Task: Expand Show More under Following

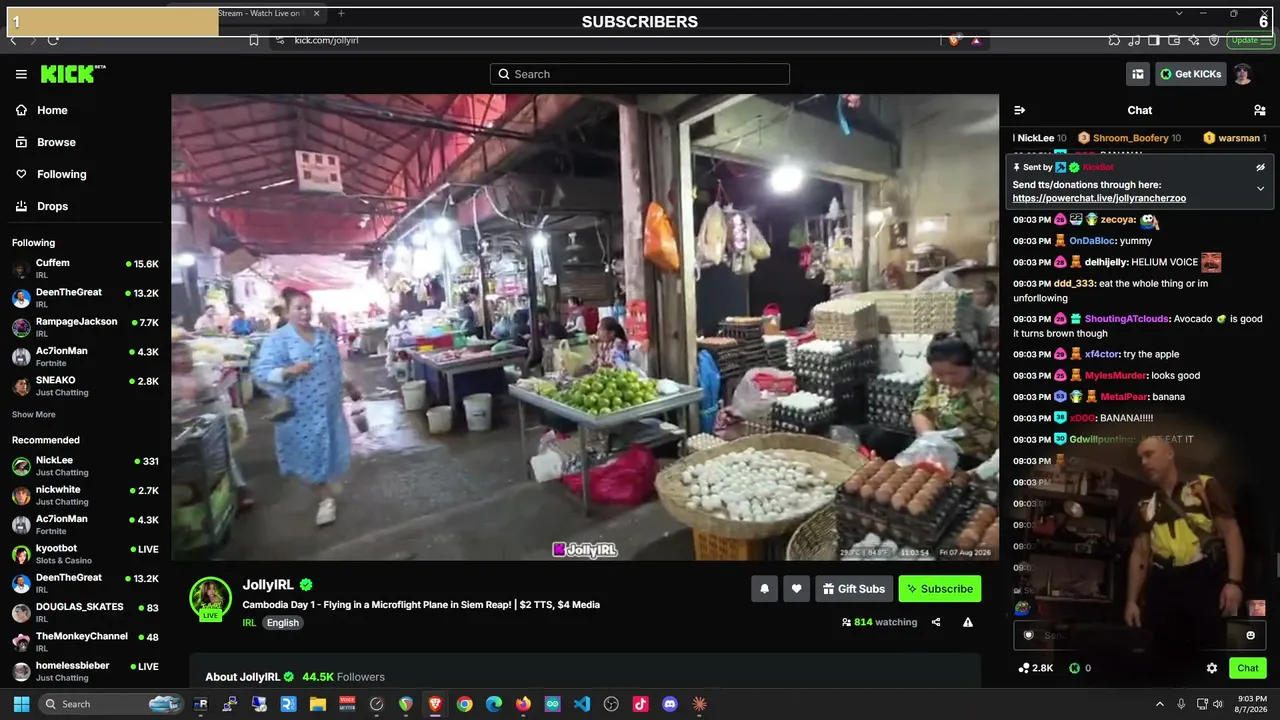Action: pos(34,415)
